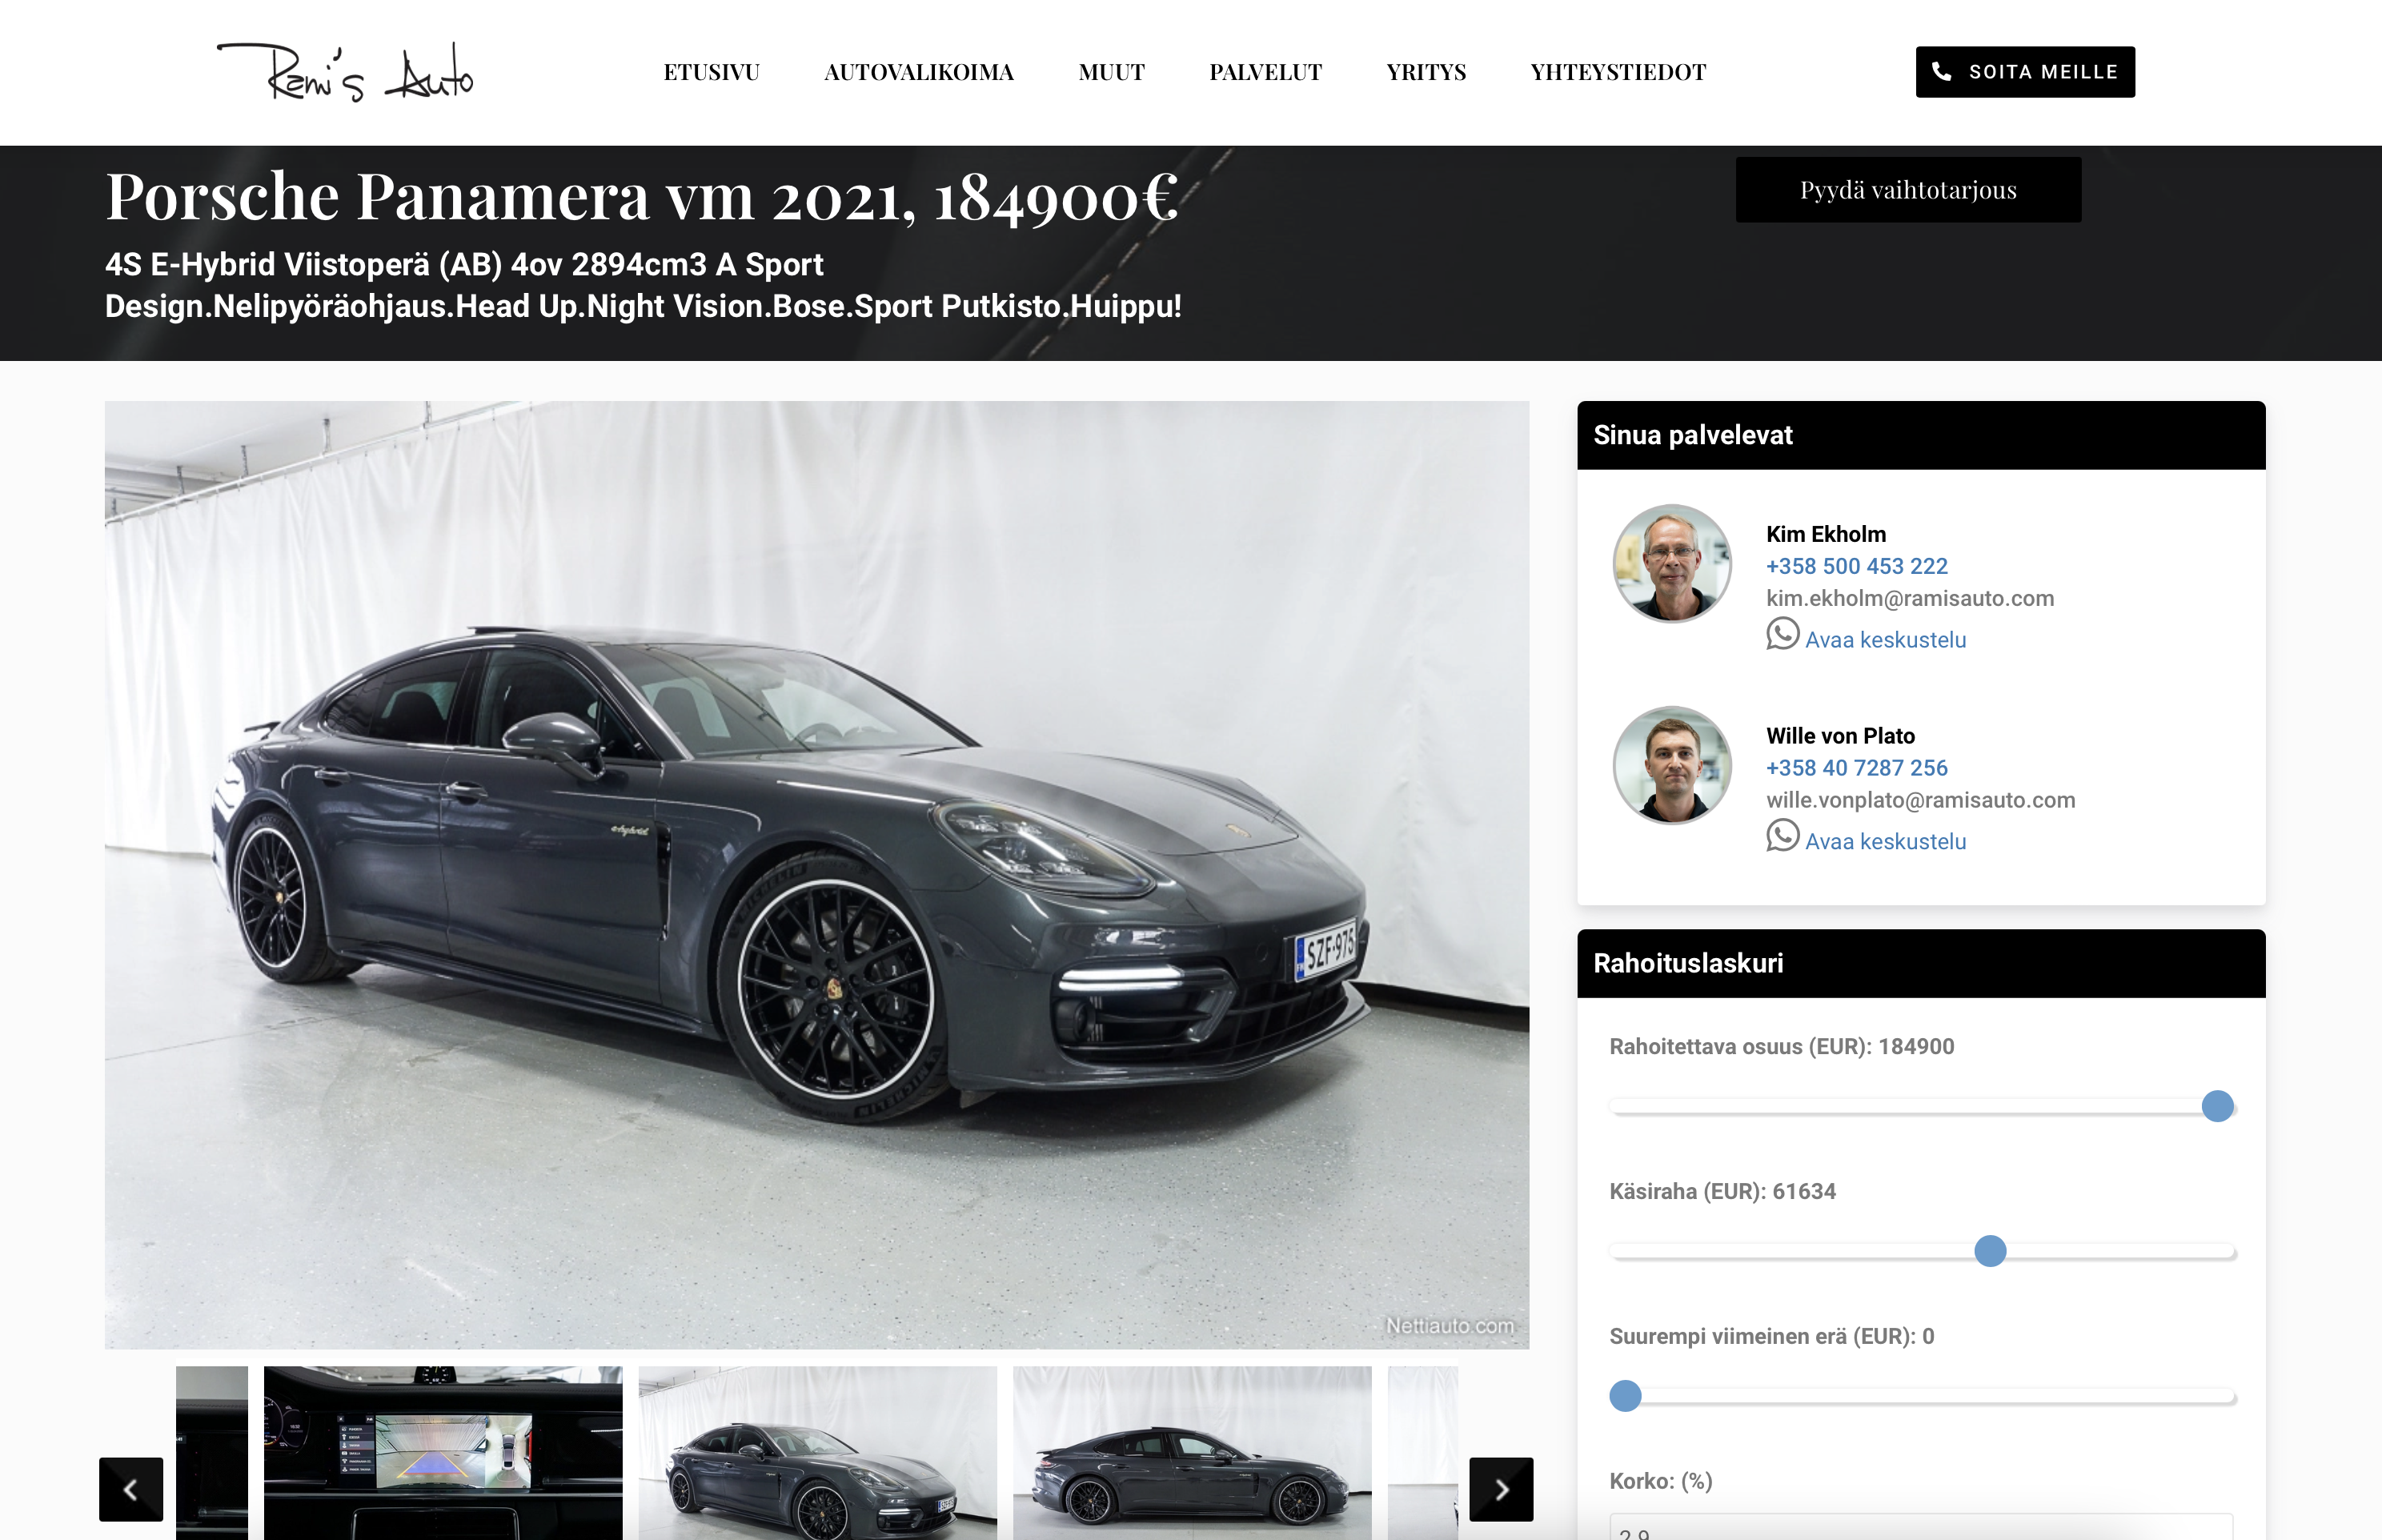Screen dimensions: 2382x1540
Task: Click the Käsiraha slider handle
Action: pos(1990,1251)
